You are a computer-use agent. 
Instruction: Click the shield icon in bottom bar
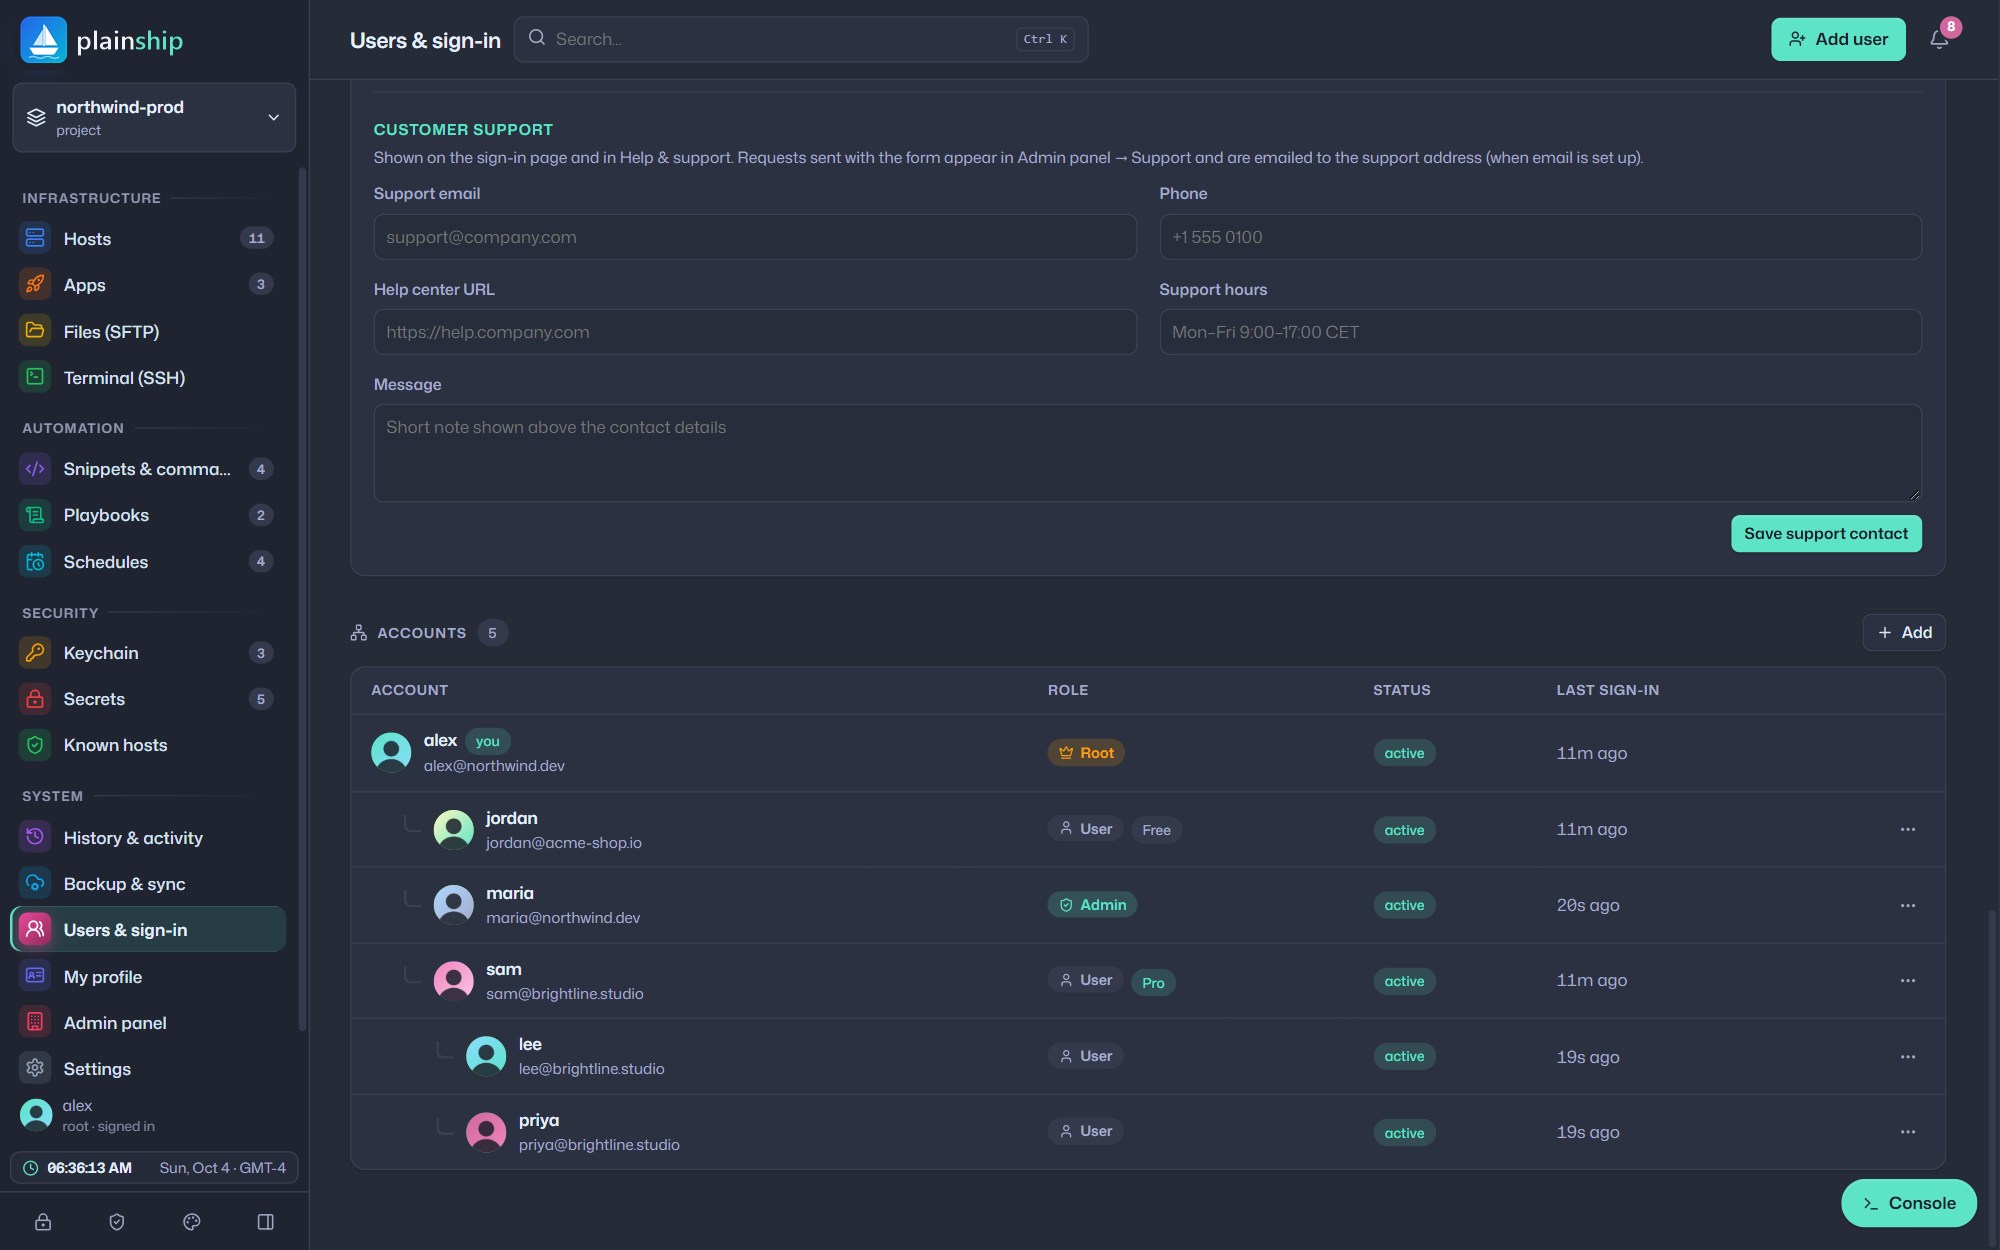(117, 1222)
